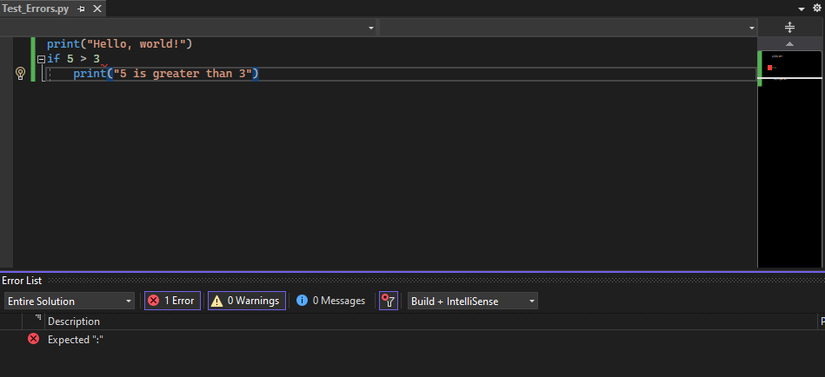The height and width of the screenshot is (377, 825).
Task: Click the red error icon beside Expected ":"
Action: tap(33, 339)
